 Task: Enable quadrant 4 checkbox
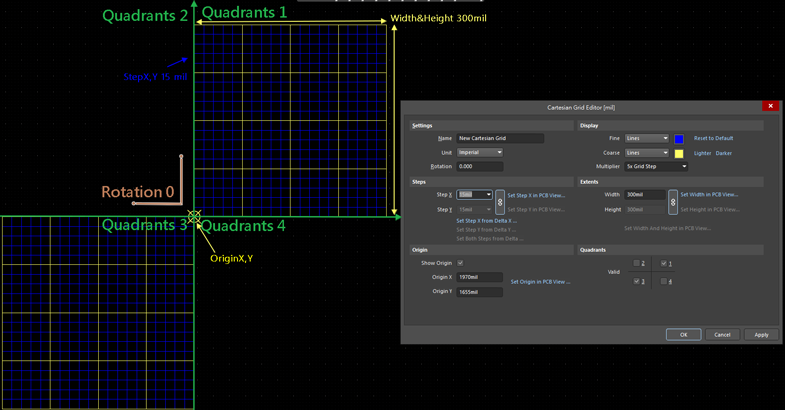click(x=664, y=282)
